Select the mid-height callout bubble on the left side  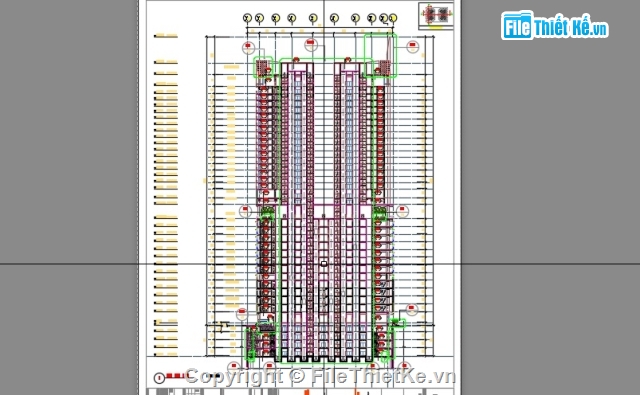[245, 211]
